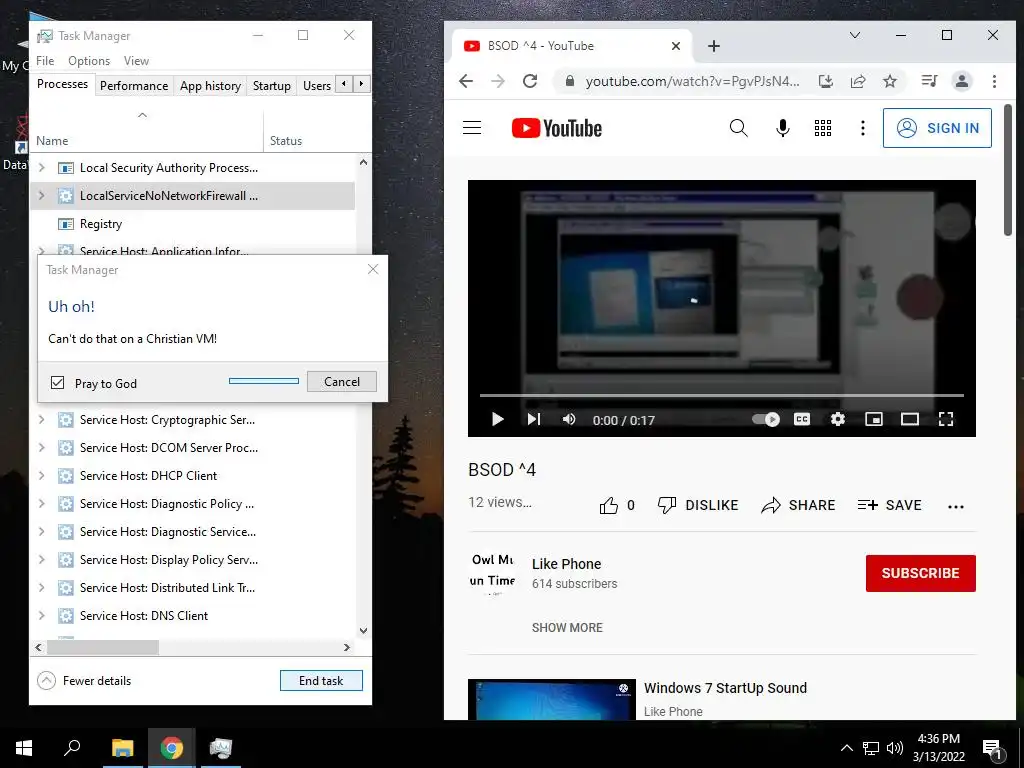Open the 'Like Phone' channel name link
Viewport: 1024px width, 768px height.
(566, 564)
